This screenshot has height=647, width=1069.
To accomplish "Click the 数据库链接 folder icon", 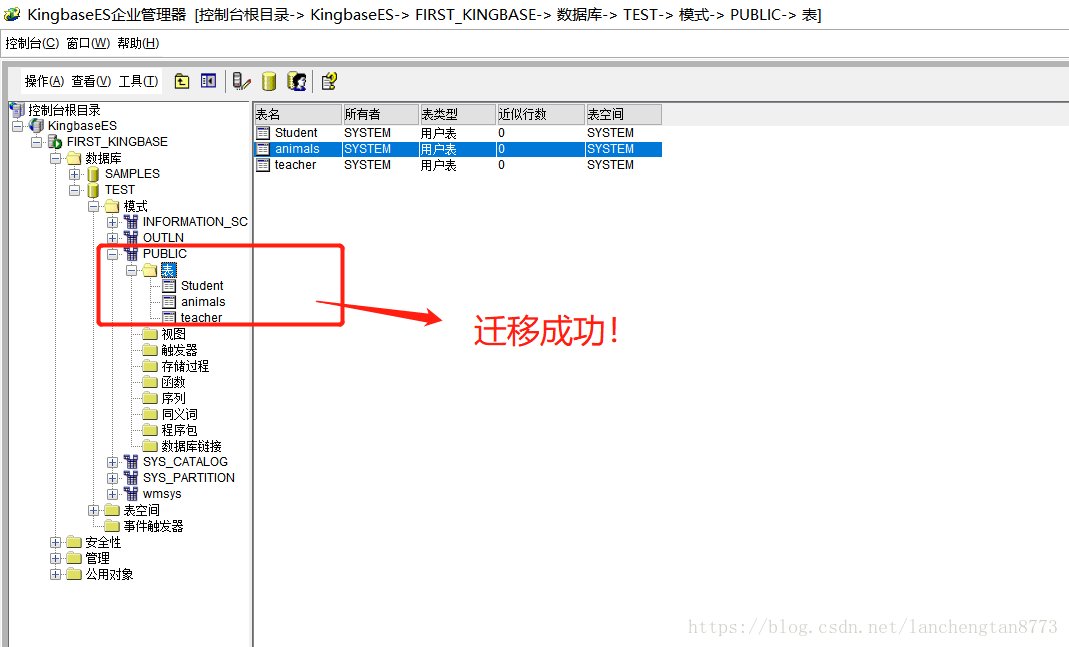I will tap(150, 446).
